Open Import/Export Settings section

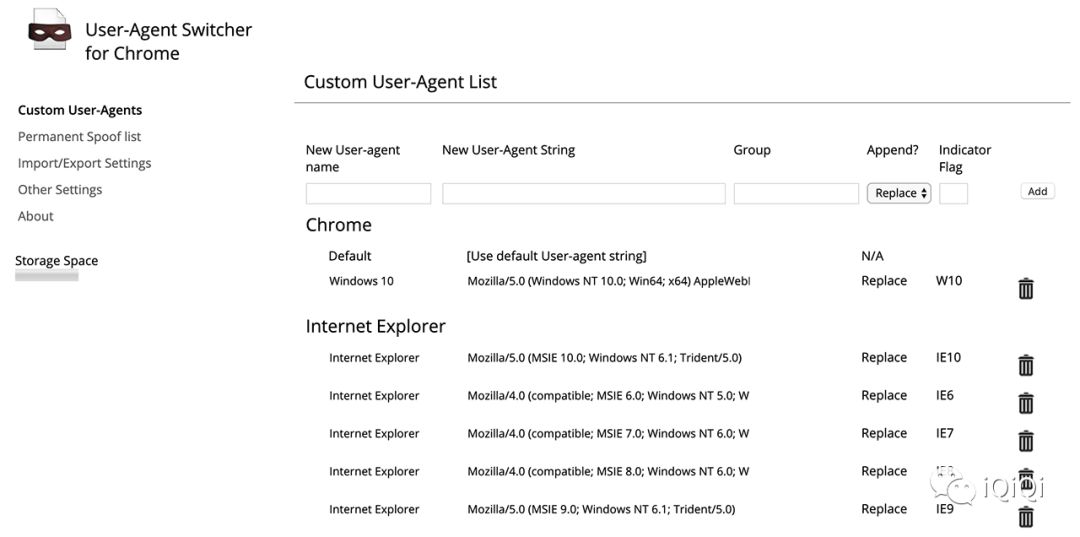pos(85,163)
